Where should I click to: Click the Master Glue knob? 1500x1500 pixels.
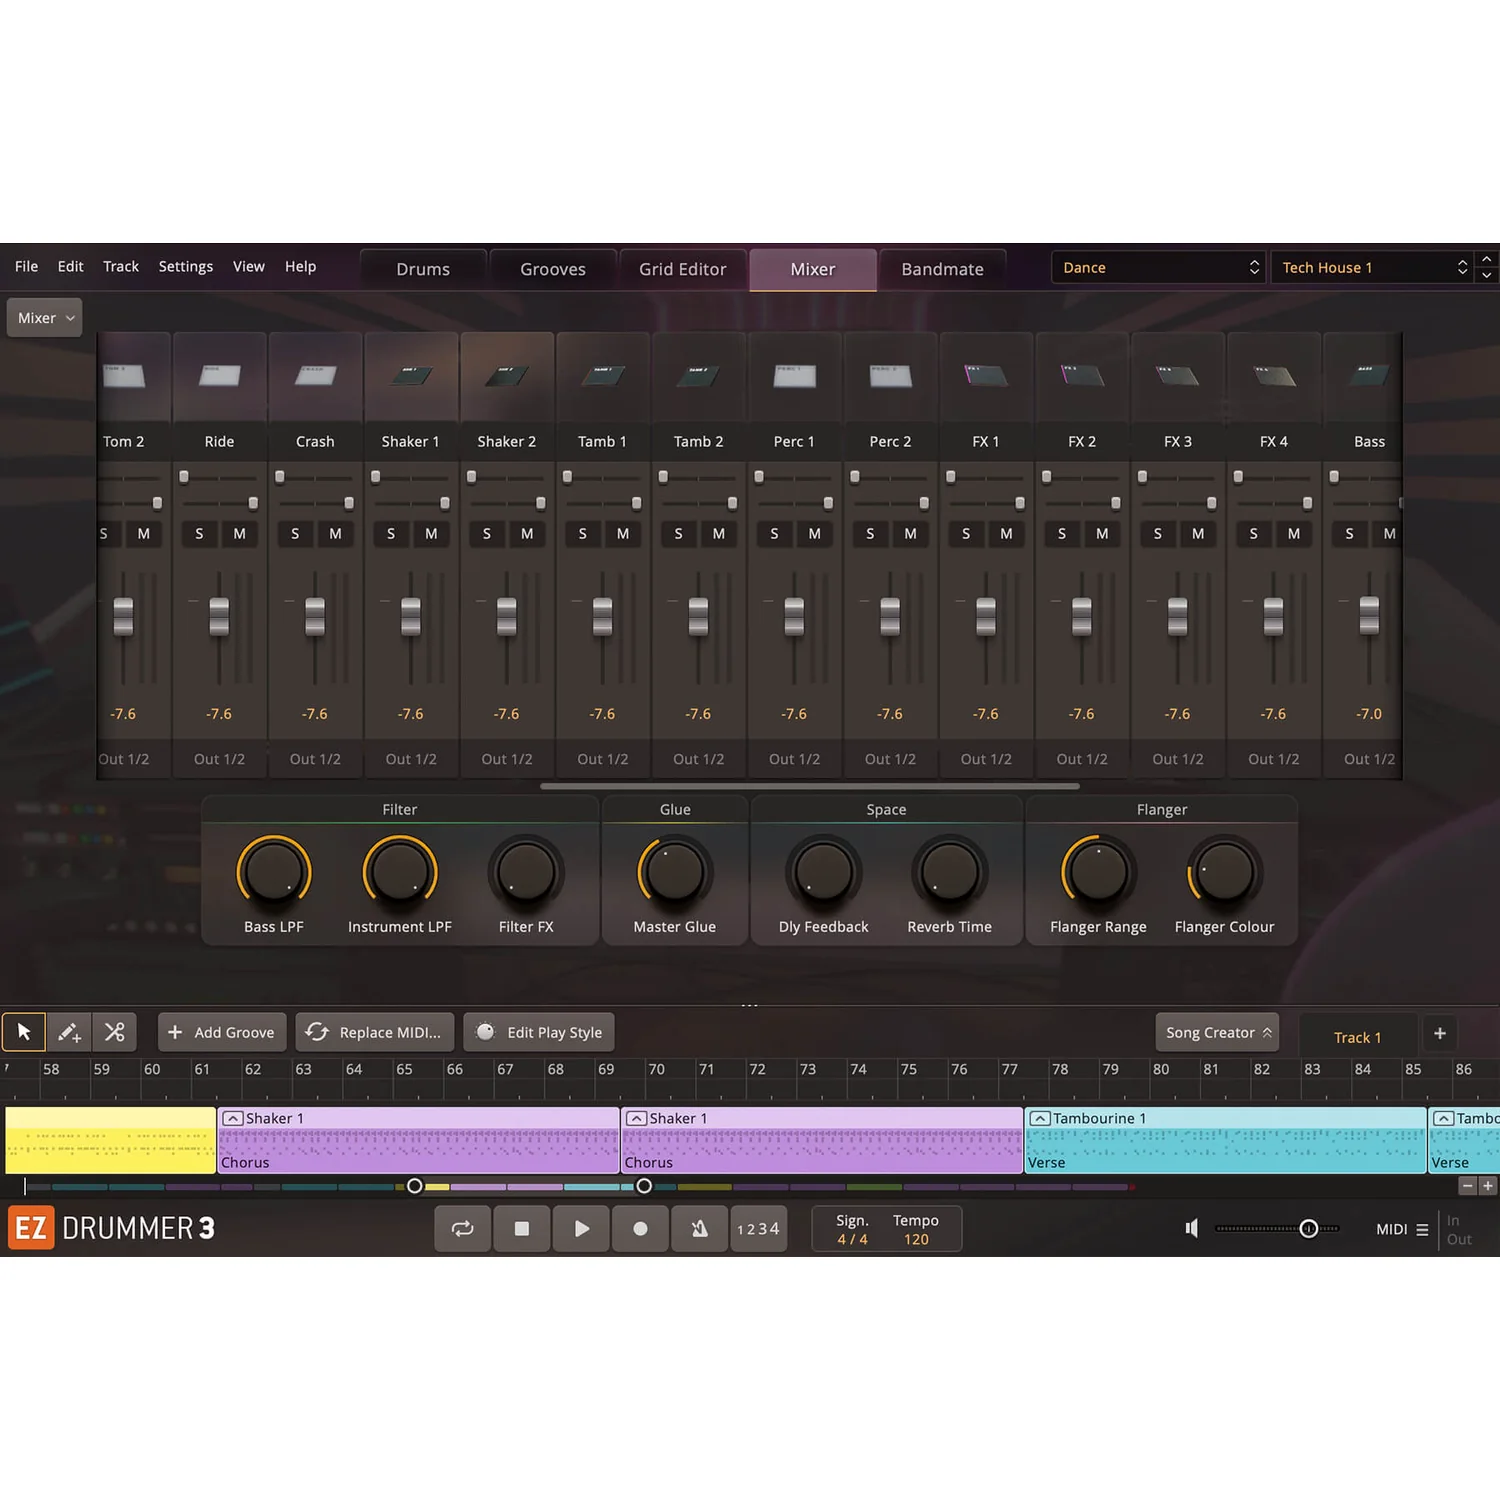coord(675,872)
